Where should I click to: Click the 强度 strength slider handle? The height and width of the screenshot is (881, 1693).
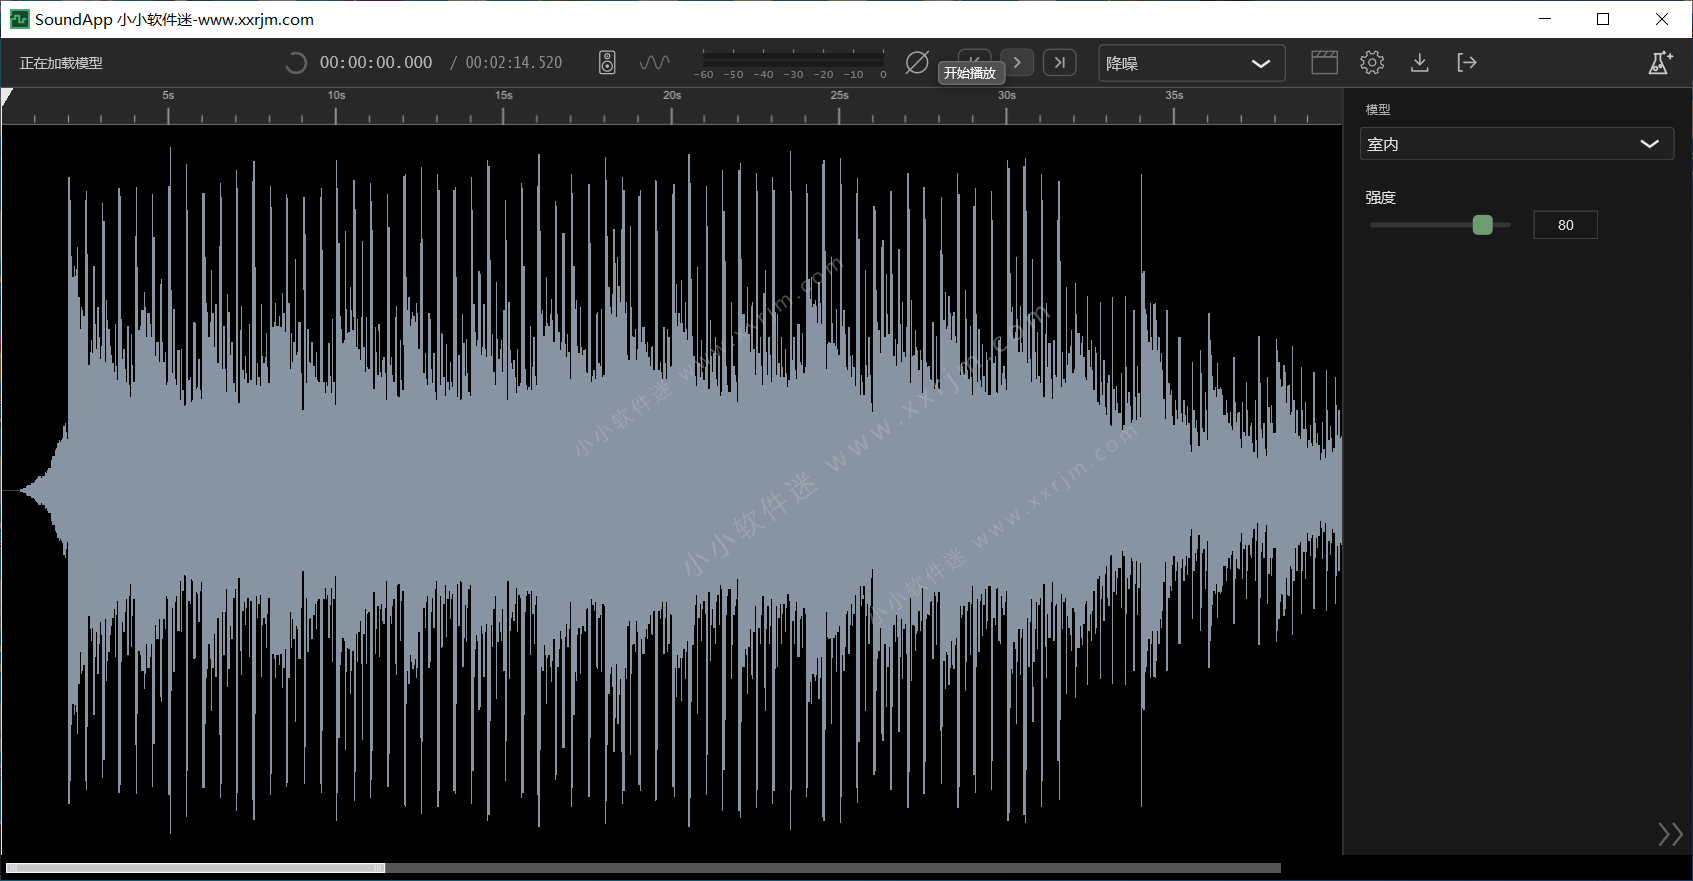[1483, 225]
